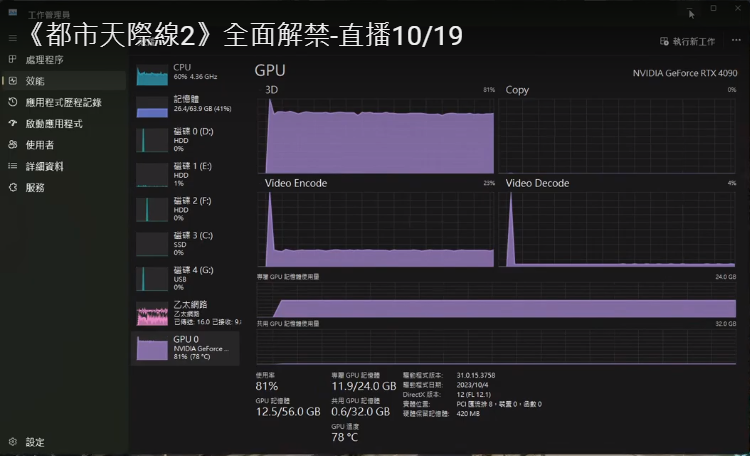
Task: Collapse the hamburger navigation menu
Action: tap(13, 38)
